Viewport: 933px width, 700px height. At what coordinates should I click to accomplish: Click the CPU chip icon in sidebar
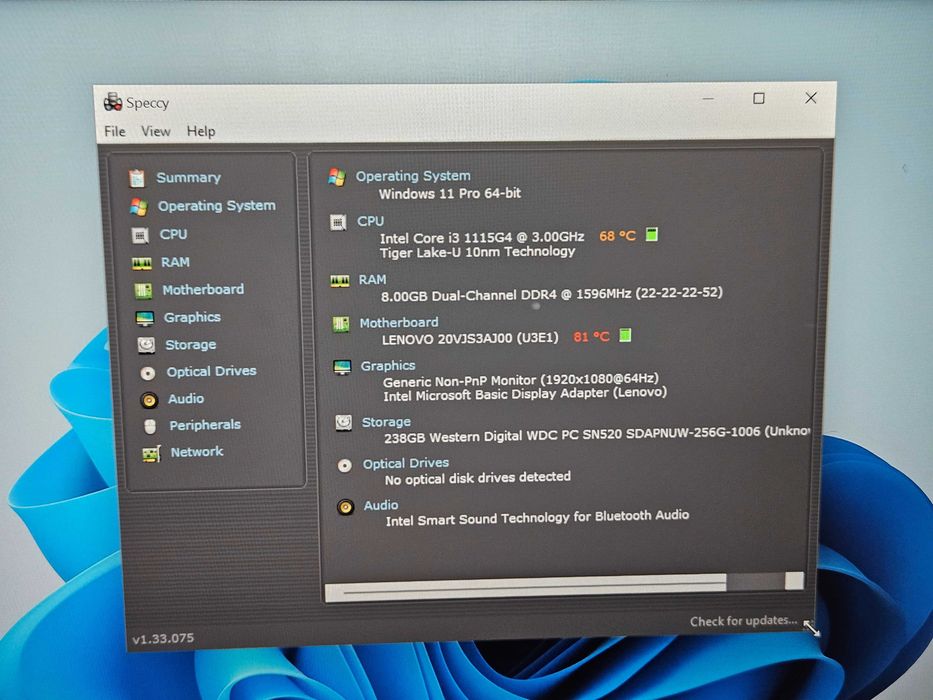(x=140, y=236)
